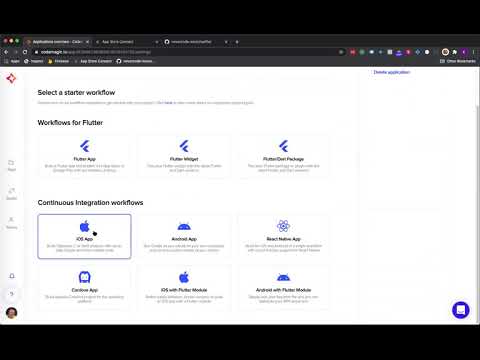Choose the Flutter/Dart Package workflow

coord(283,156)
